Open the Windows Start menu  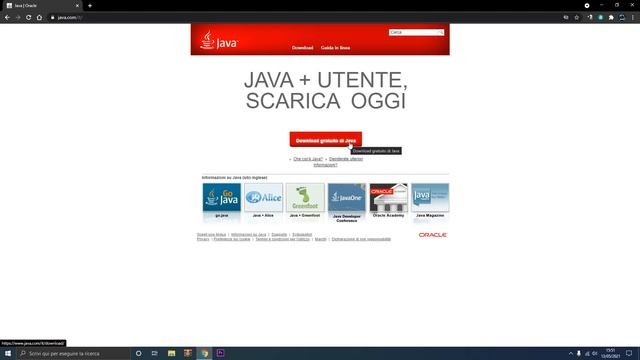click(8, 353)
